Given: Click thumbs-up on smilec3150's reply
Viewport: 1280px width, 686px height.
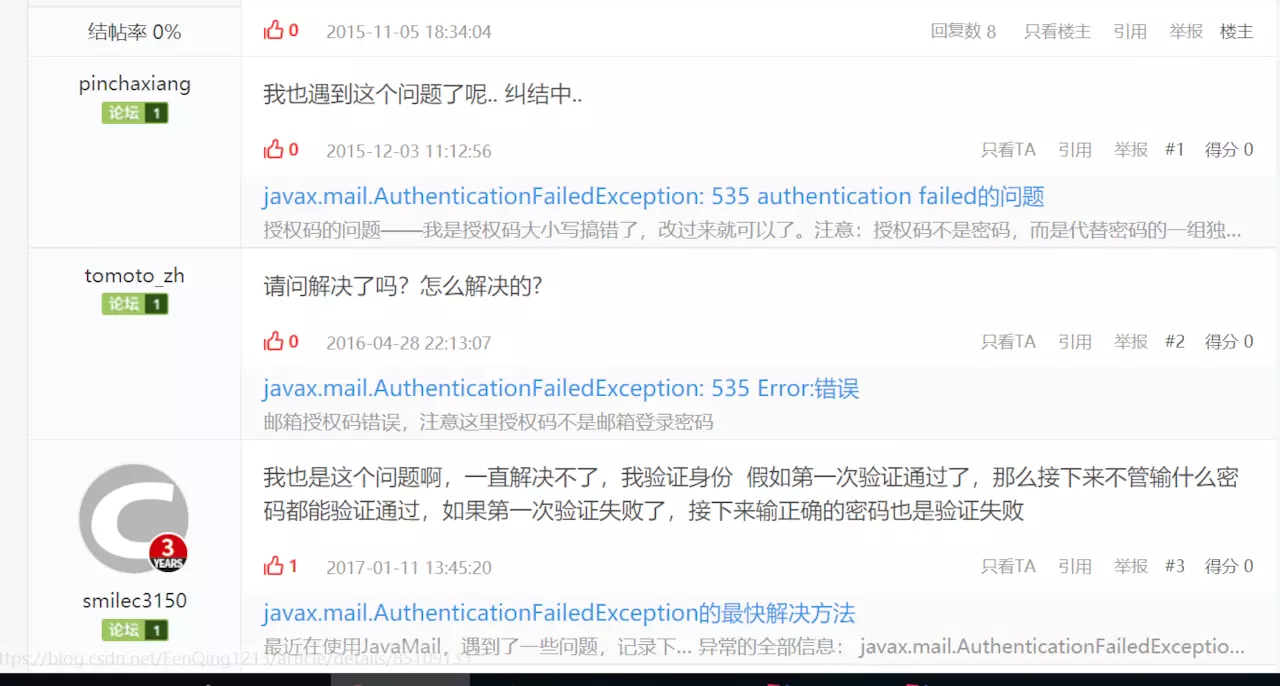Looking at the screenshot, I should pyautogui.click(x=274, y=566).
